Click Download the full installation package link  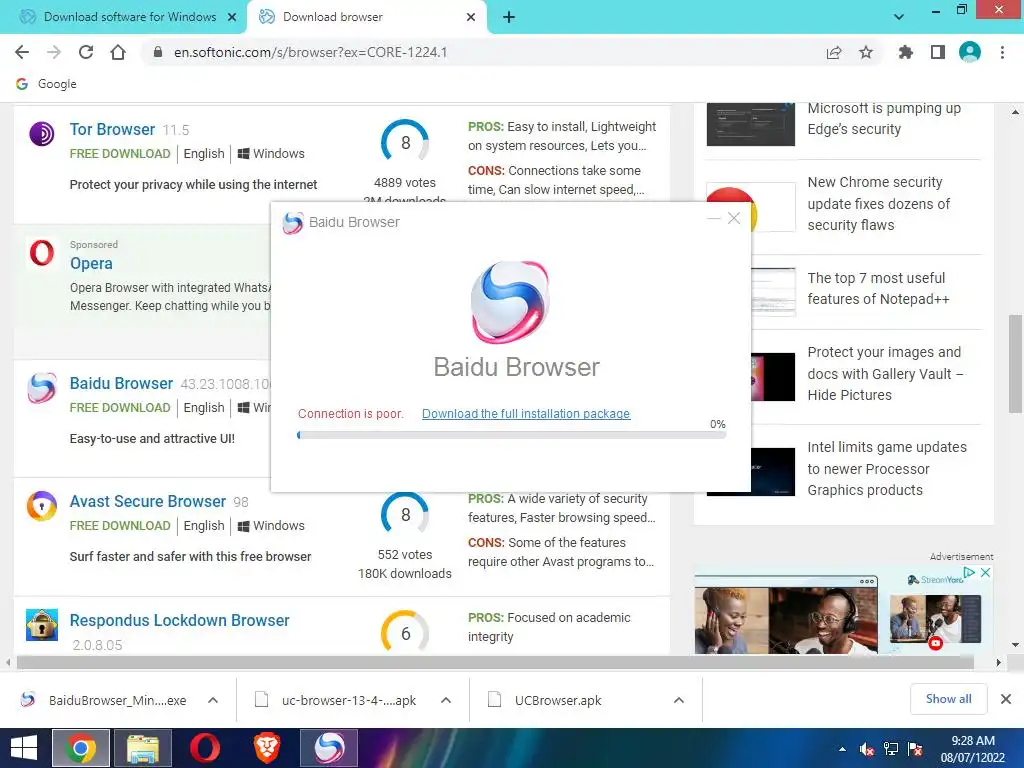pyautogui.click(x=526, y=413)
